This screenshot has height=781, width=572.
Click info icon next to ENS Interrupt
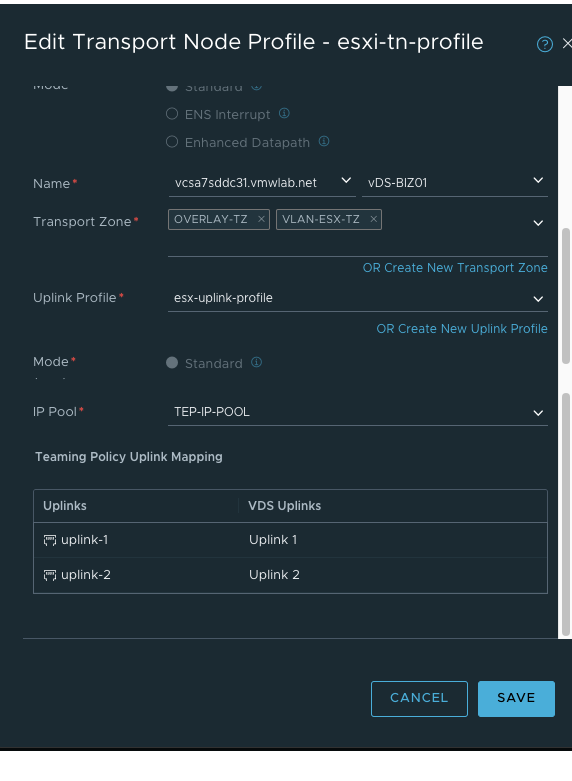(284, 113)
